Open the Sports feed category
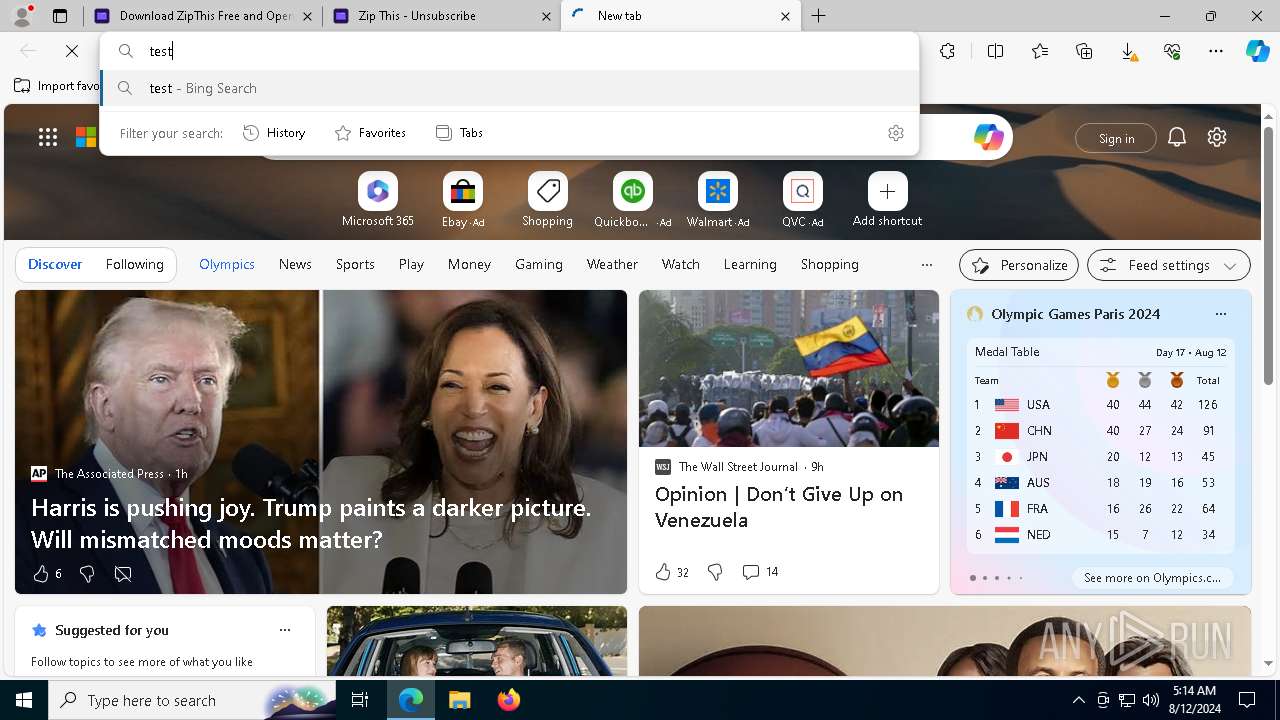This screenshot has height=720, width=1280. point(355,264)
